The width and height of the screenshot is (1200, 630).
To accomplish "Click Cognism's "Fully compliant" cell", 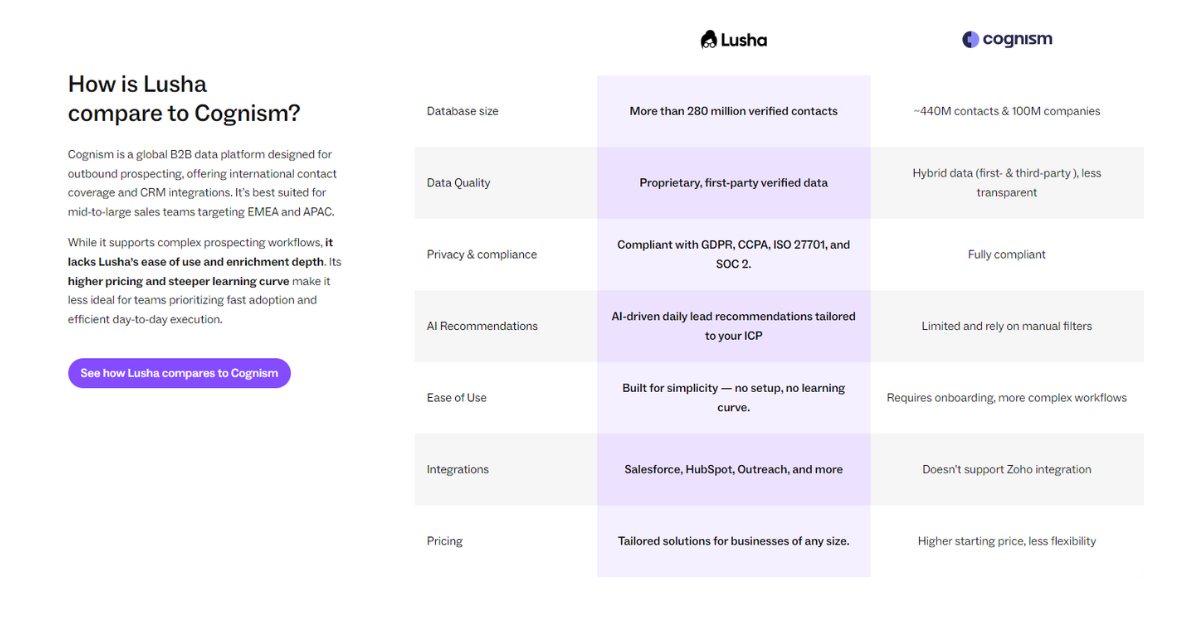I will pos(1007,255).
